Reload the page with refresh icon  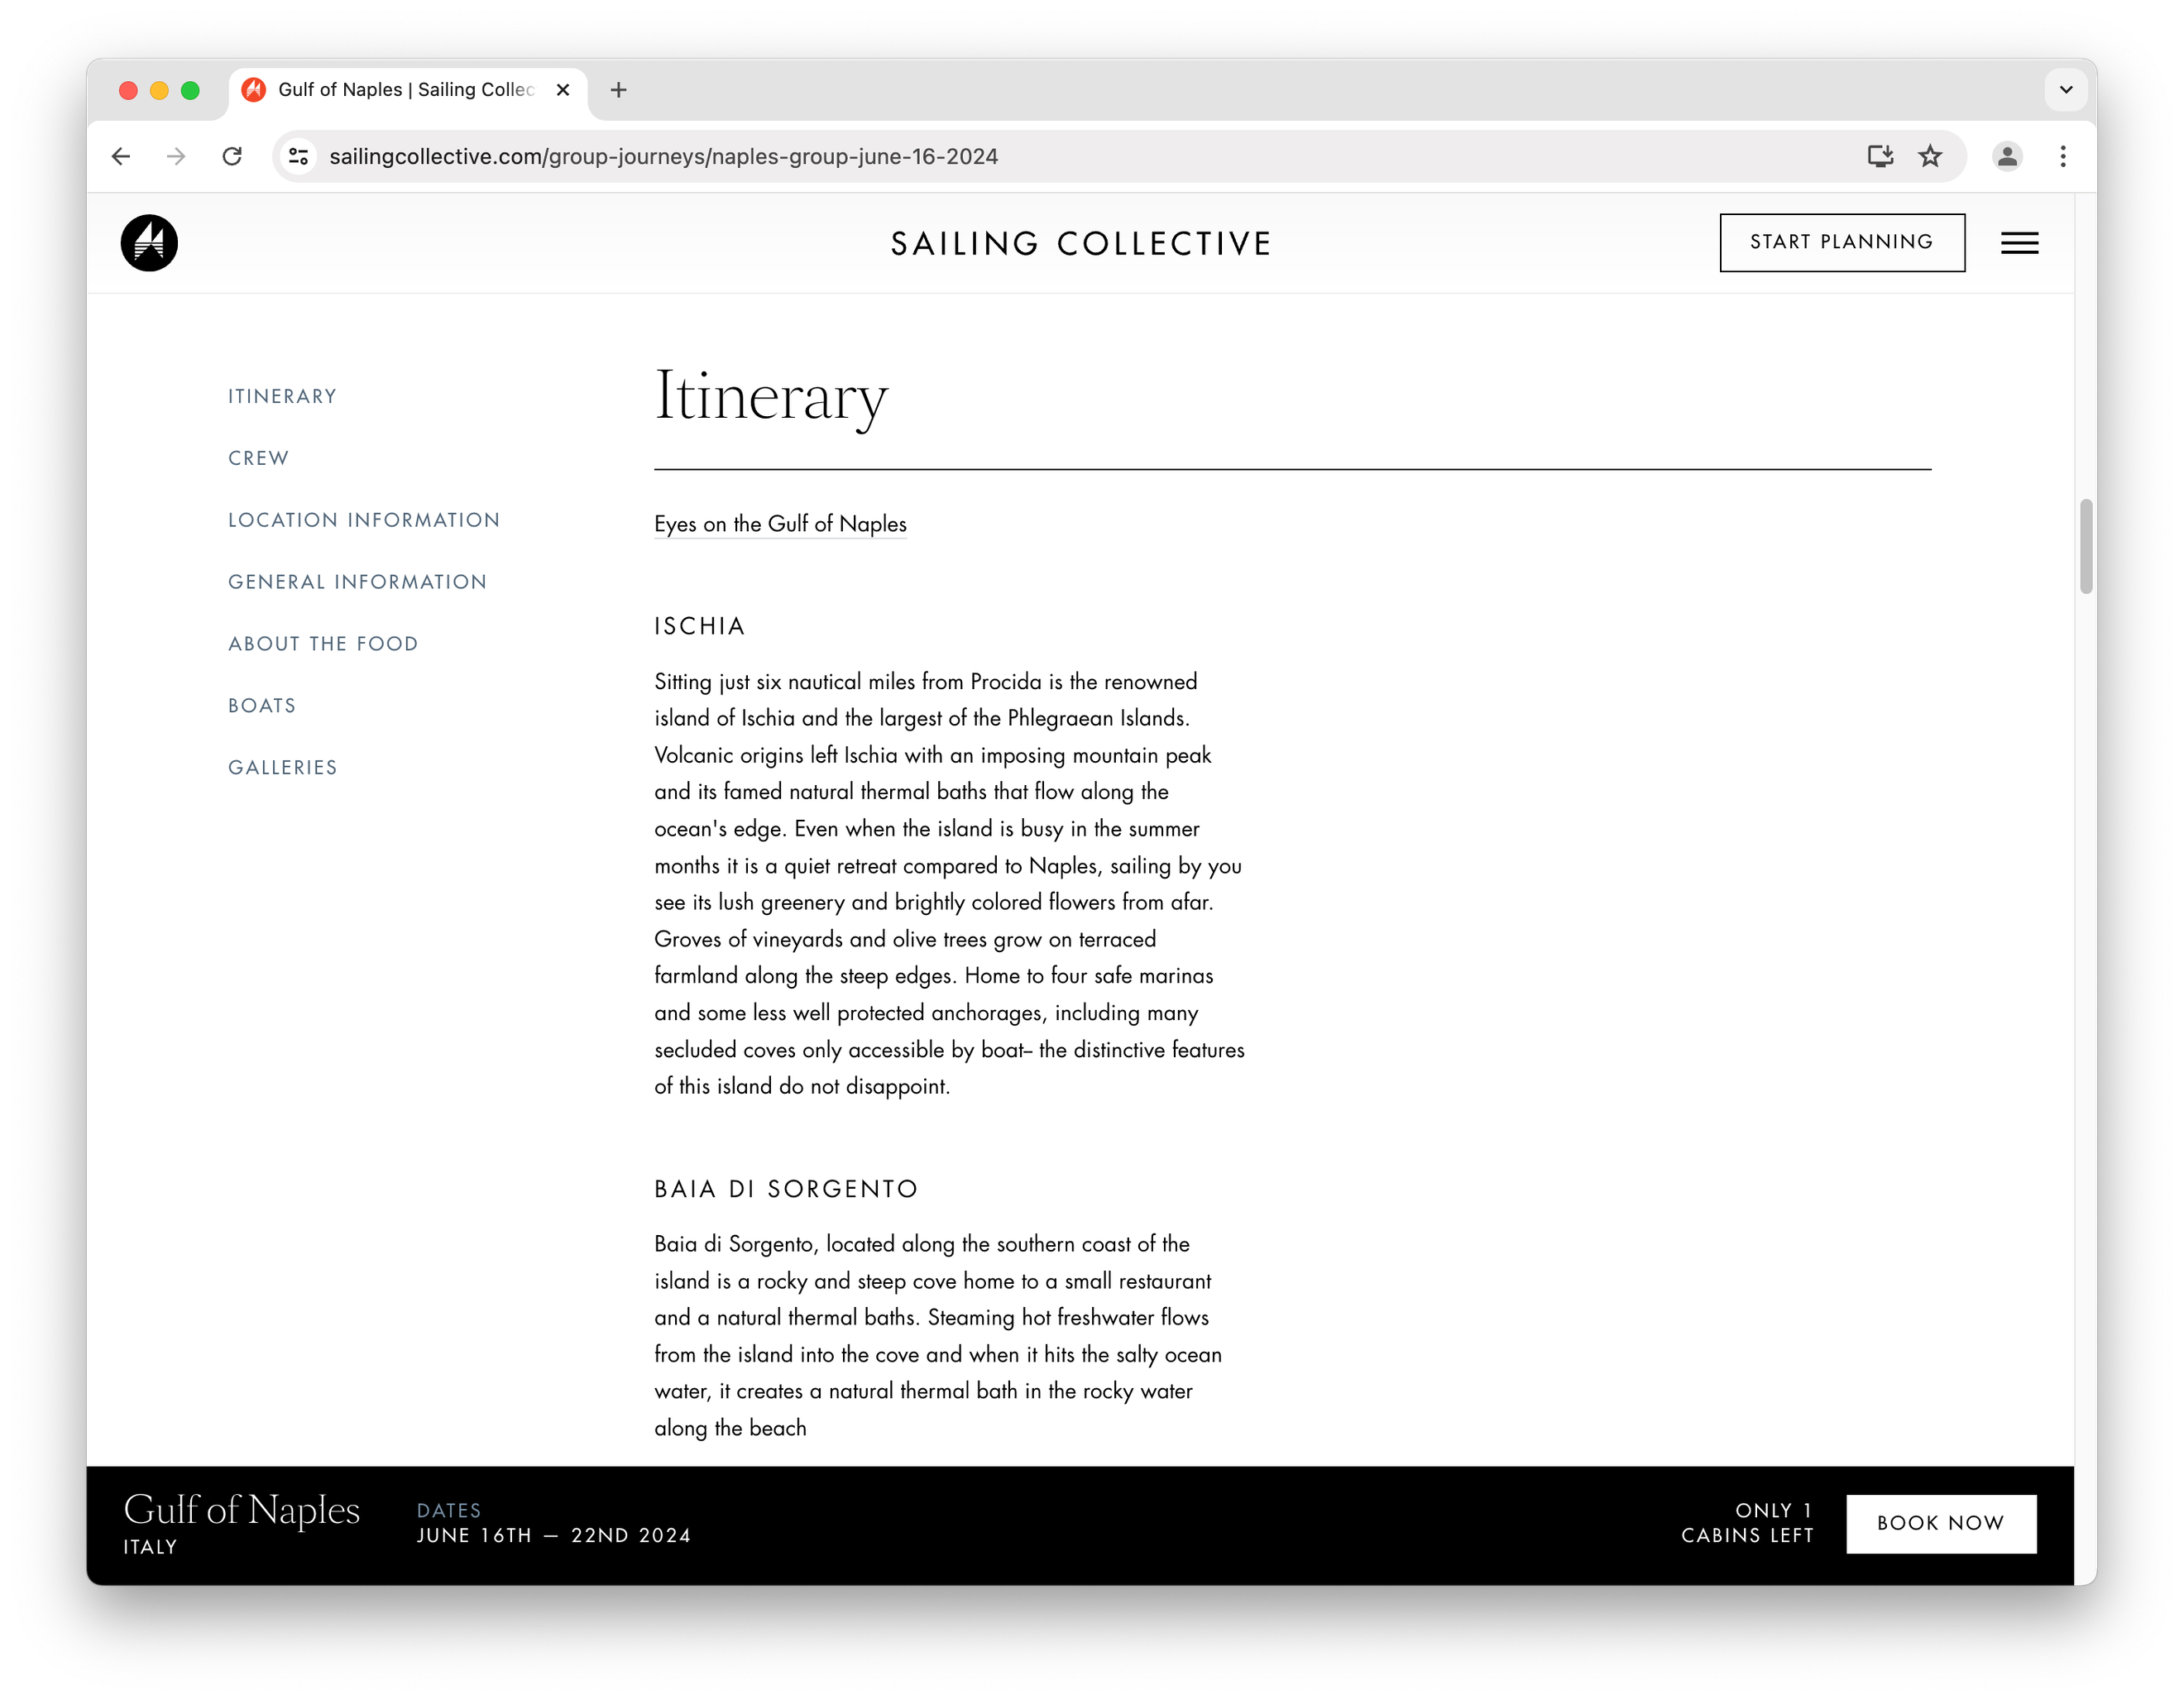click(232, 156)
